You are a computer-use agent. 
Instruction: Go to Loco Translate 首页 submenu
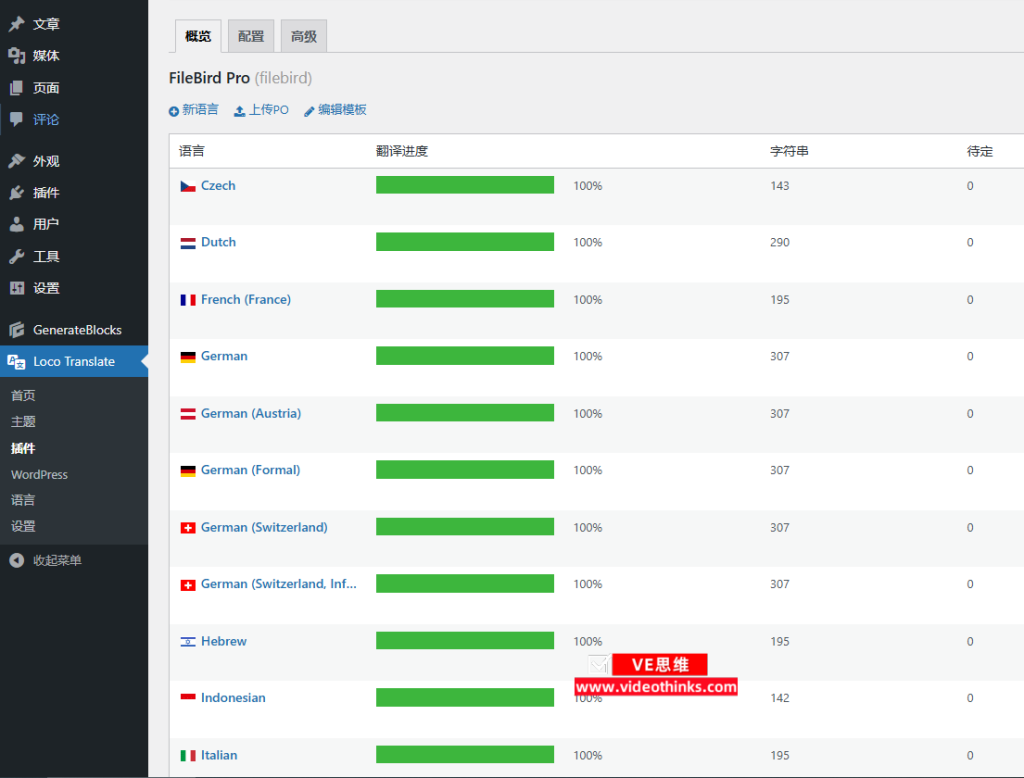click(x=24, y=395)
